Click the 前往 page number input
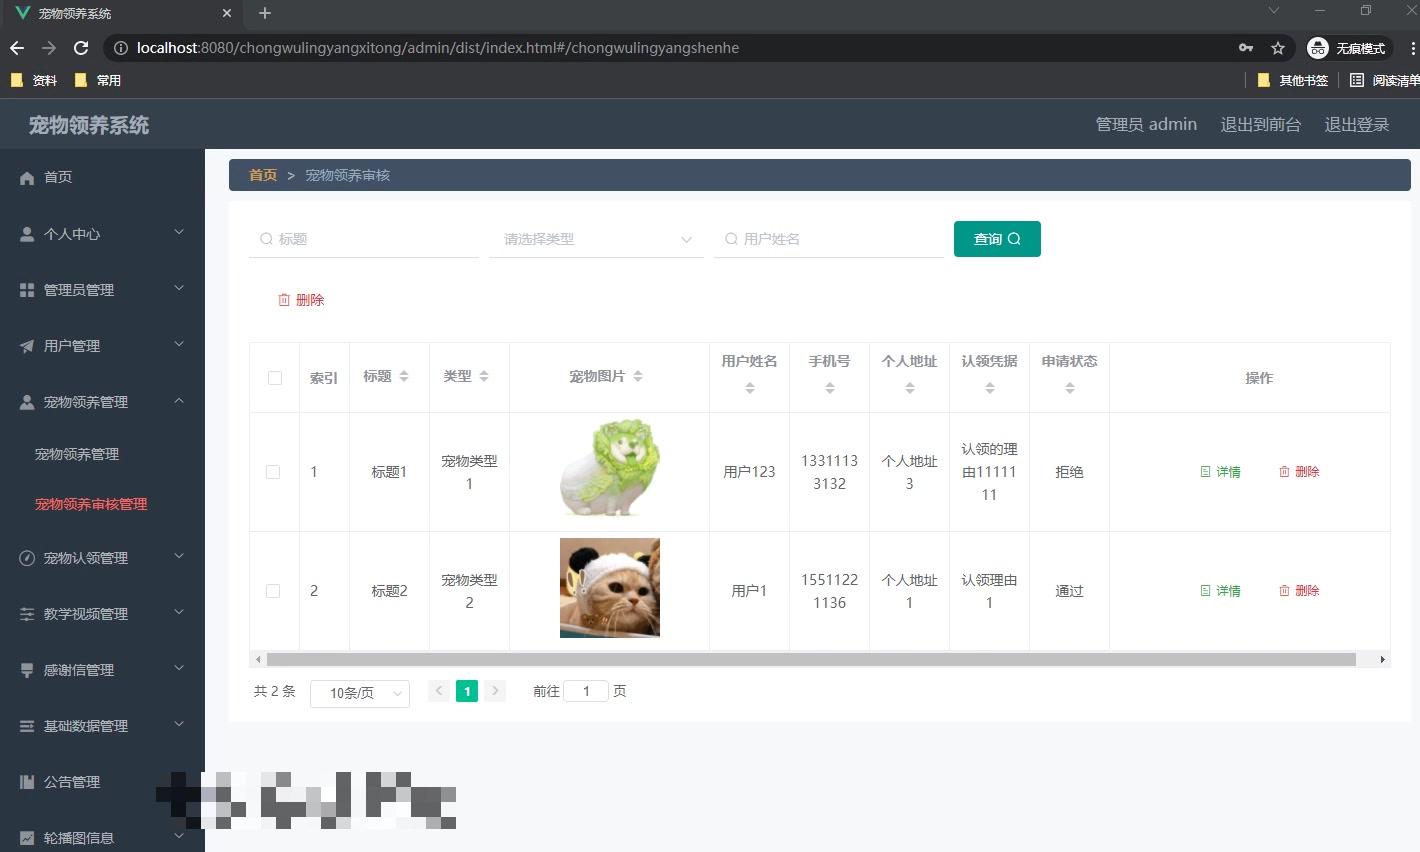 click(x=586, y=691)
